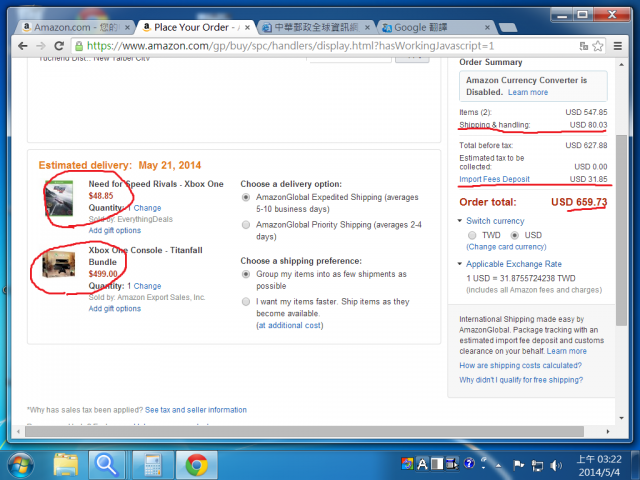The image size is (640, 480).
Task: Close the Place Your Order tab
Action: pos(247,28)
